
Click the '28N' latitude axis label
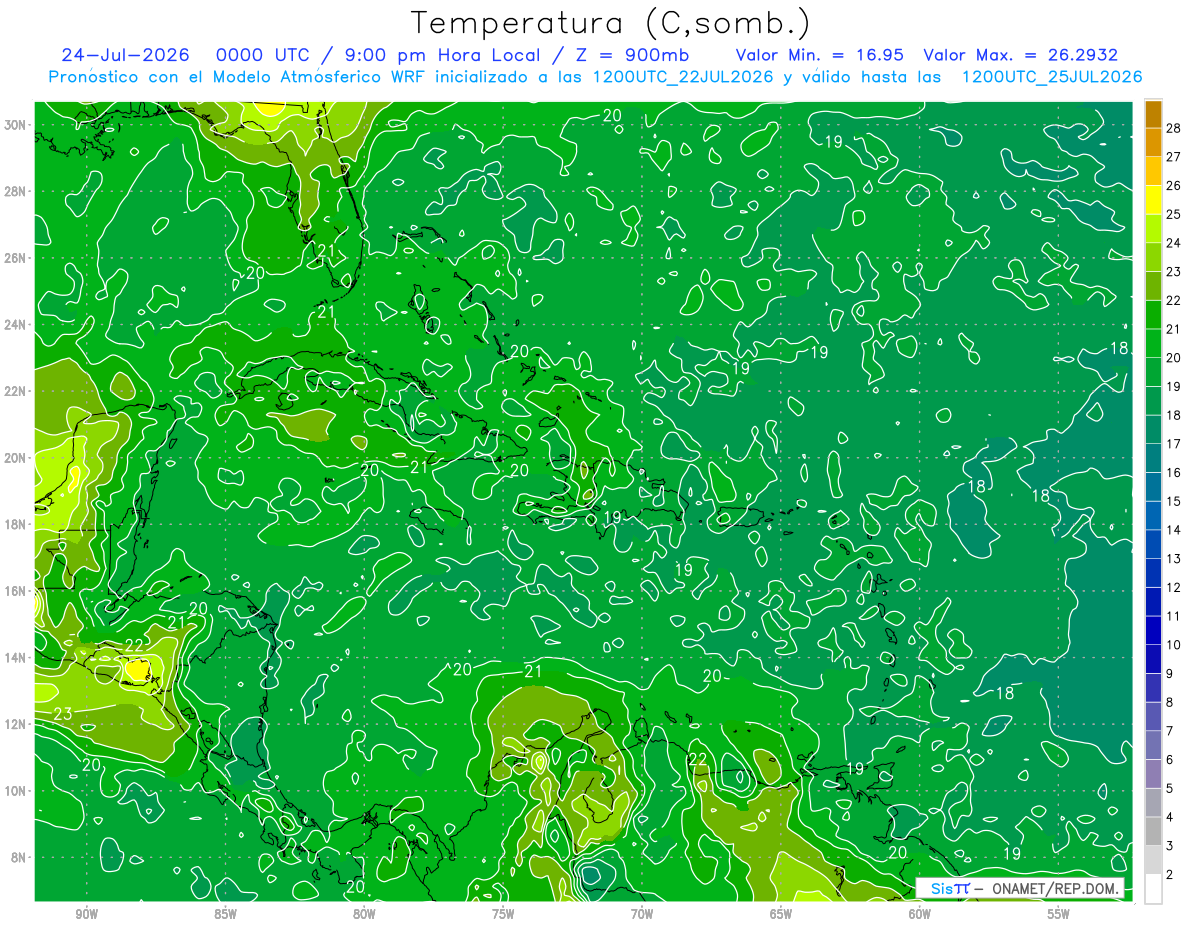point(17,191)
